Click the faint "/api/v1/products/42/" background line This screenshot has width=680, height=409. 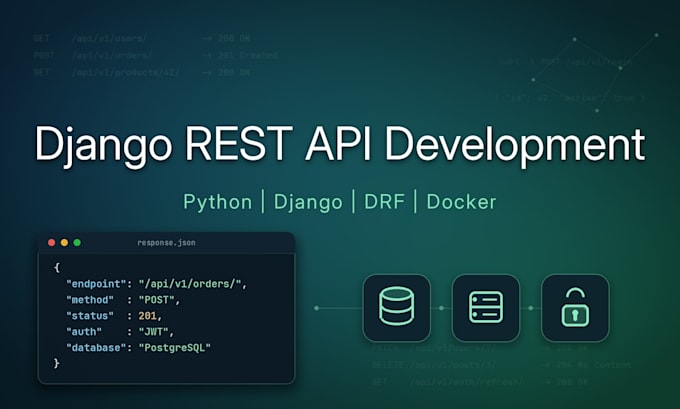(x=126, y=72)
